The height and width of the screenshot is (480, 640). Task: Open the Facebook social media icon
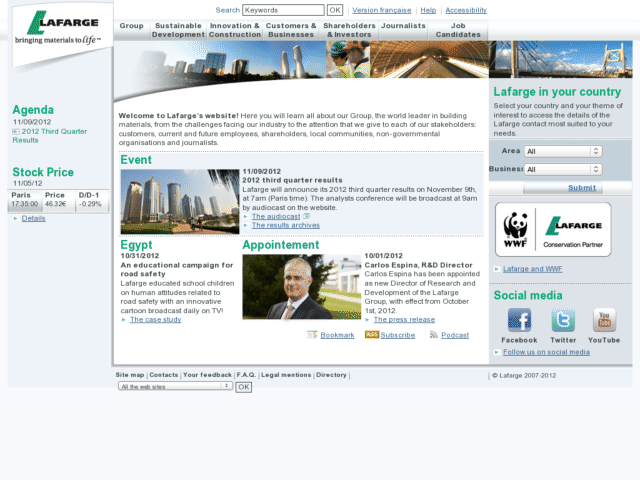tap(519, 320)
